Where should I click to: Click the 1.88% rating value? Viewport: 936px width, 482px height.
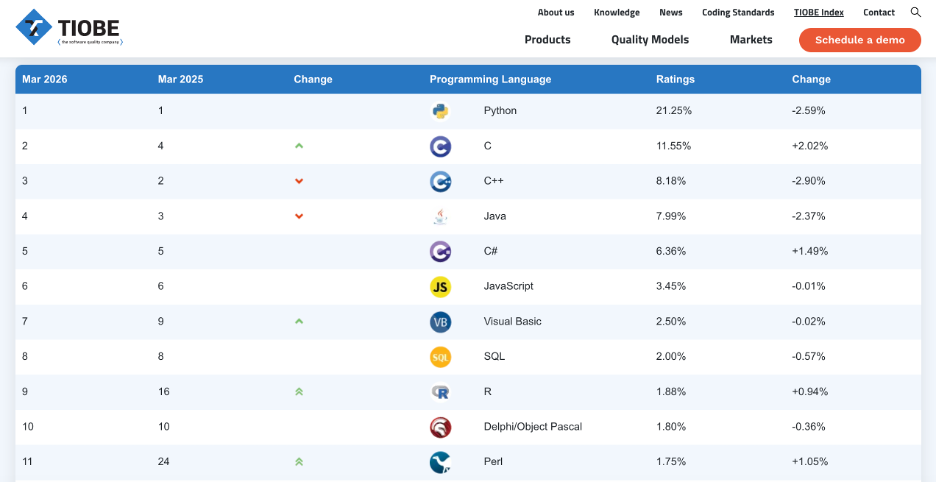[x=671, y=392]
